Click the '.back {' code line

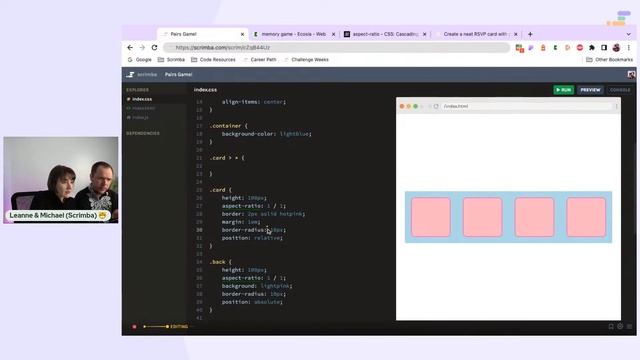[x=220, y=262]
